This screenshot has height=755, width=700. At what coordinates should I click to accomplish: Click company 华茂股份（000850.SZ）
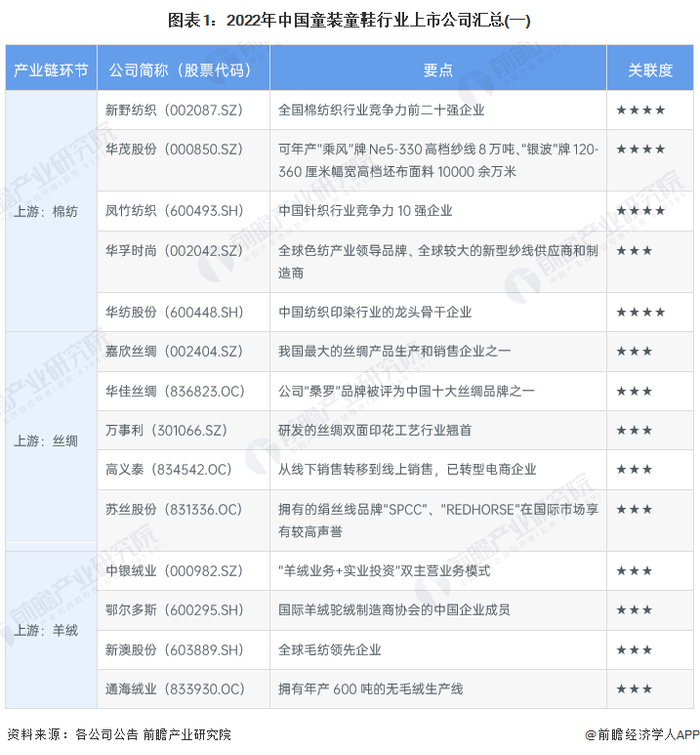174,149
